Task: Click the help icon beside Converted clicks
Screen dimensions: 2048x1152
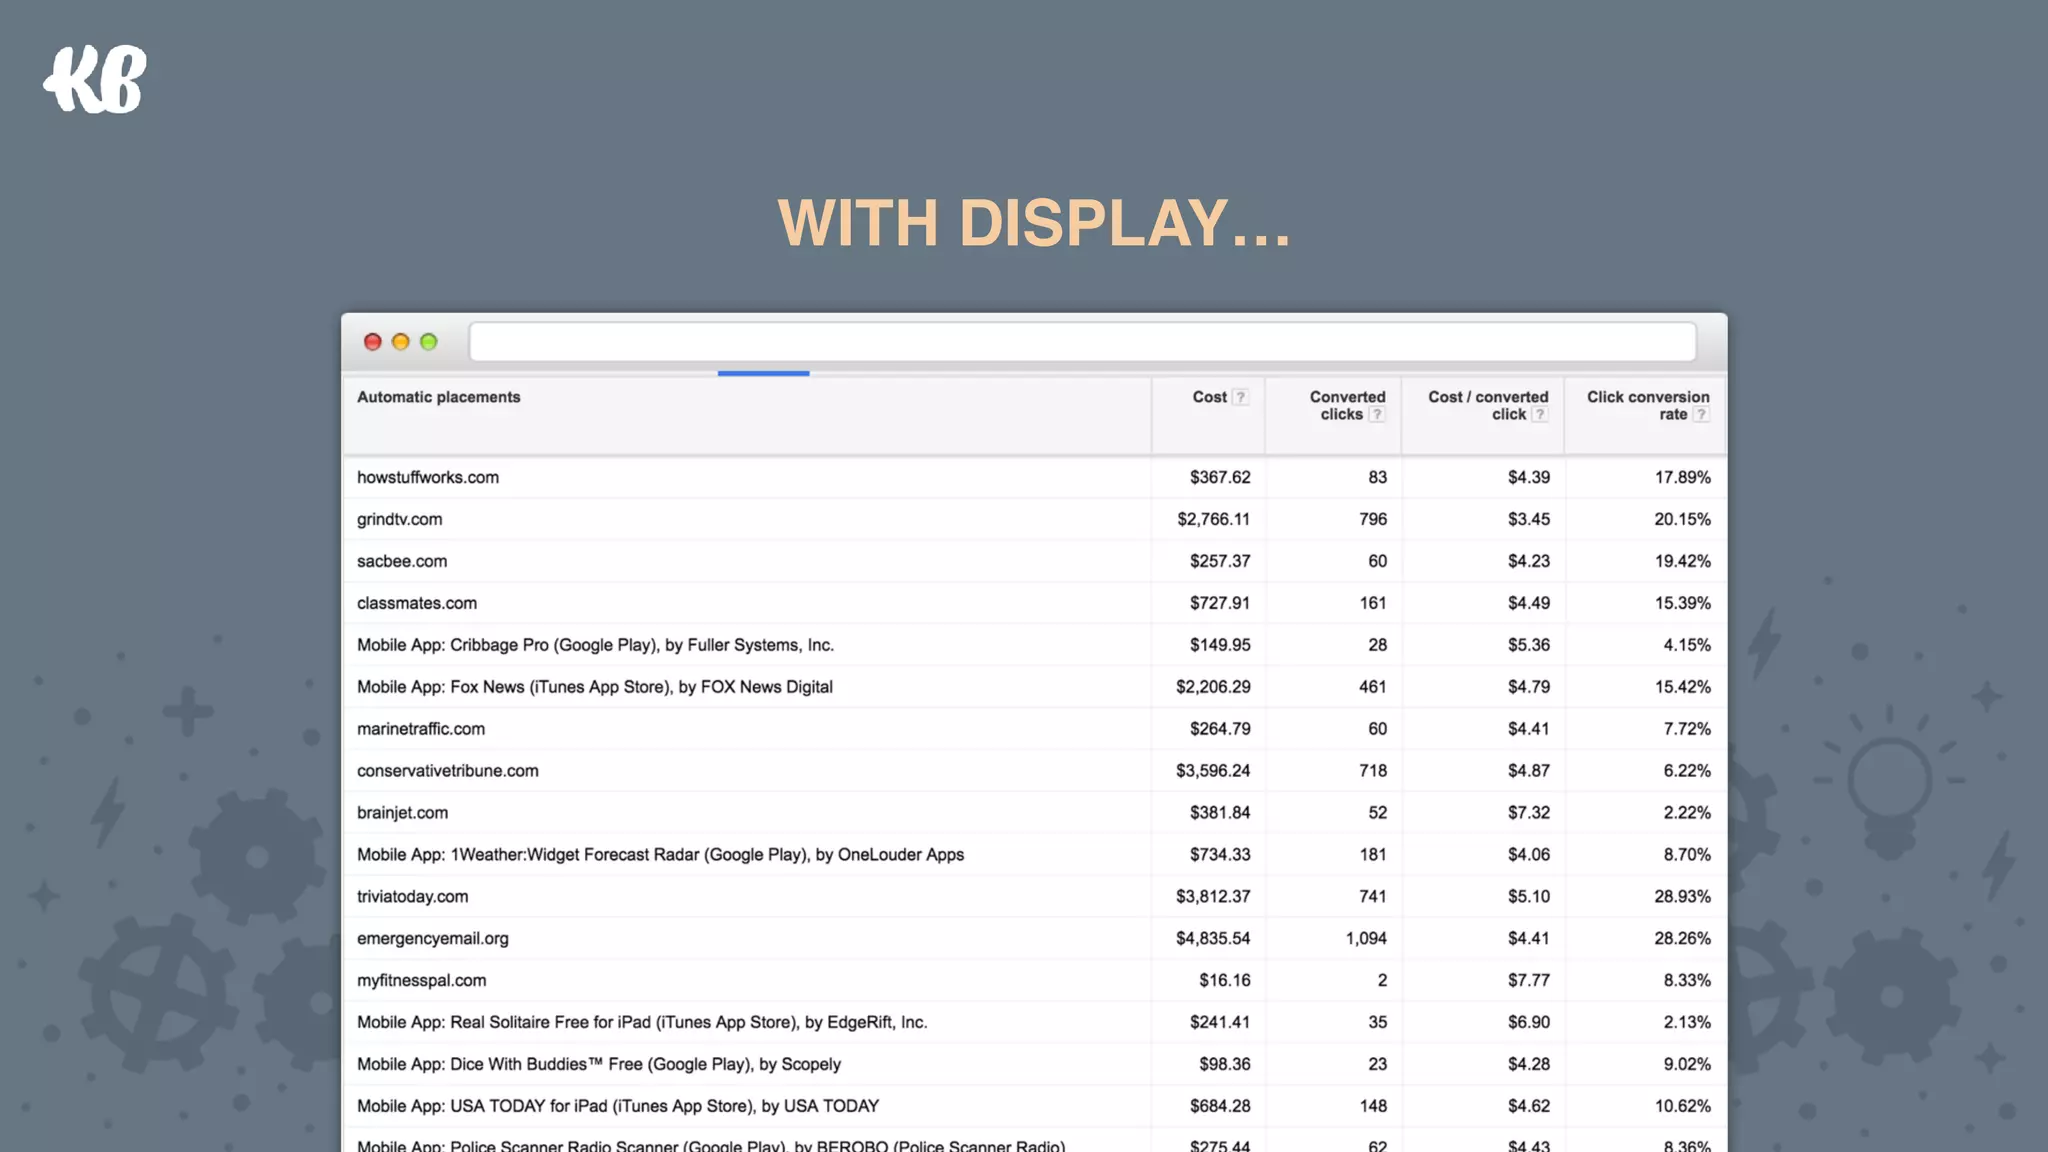Action: pyautogui.click(x=1377, y=415)
